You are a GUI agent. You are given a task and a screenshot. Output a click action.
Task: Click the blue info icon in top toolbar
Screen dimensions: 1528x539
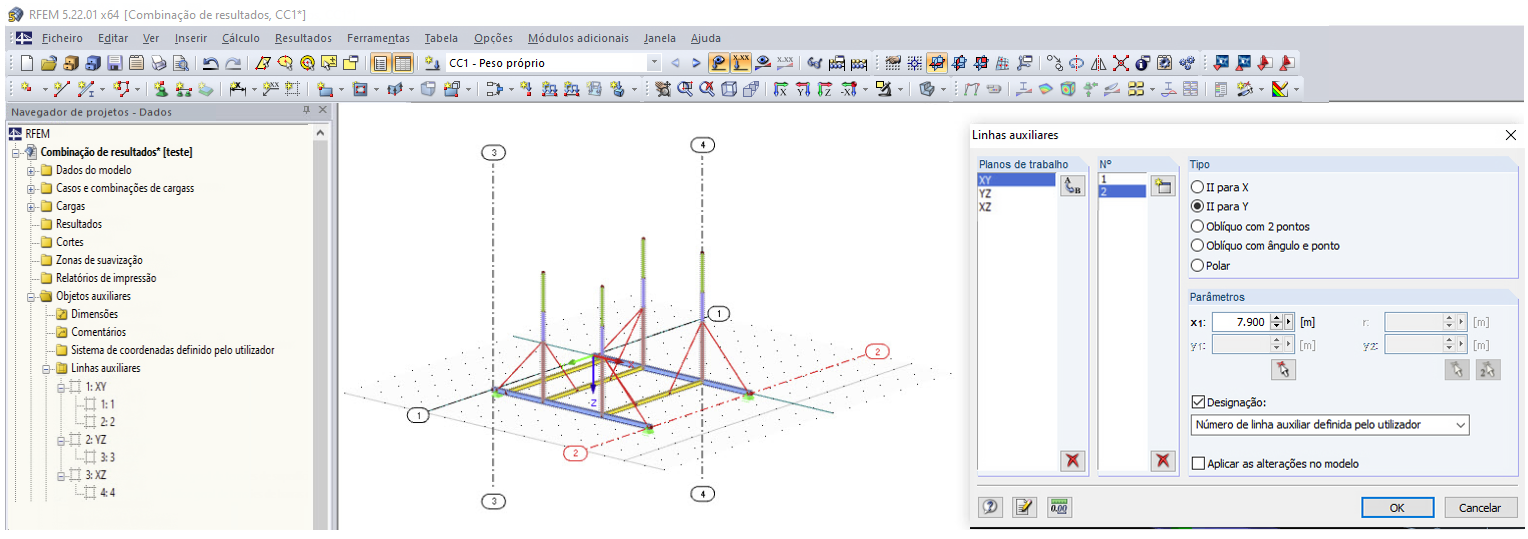point(1142,63)
